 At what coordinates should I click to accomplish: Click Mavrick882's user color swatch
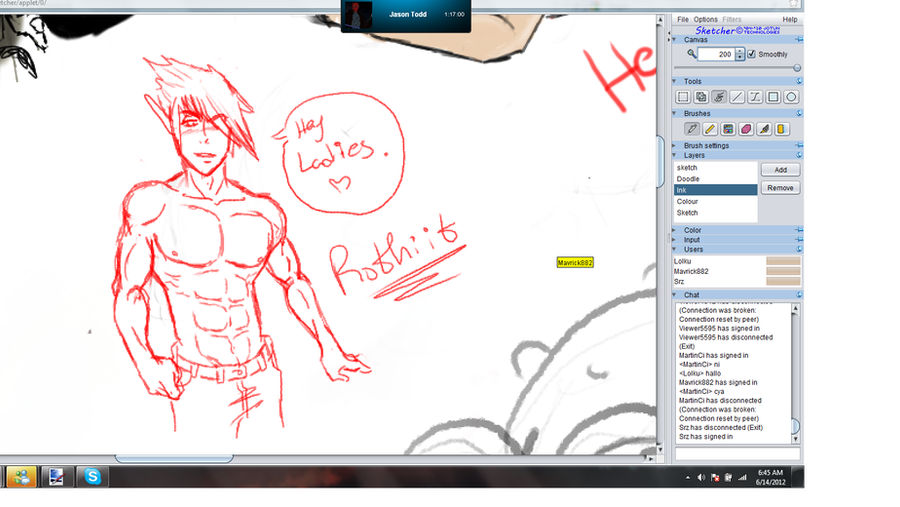(783, 271)
